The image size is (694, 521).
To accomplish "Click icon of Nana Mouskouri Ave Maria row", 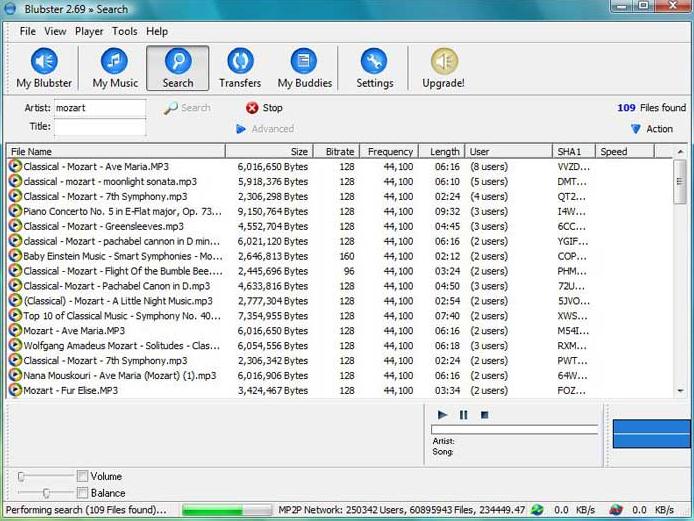I will 15,375.
